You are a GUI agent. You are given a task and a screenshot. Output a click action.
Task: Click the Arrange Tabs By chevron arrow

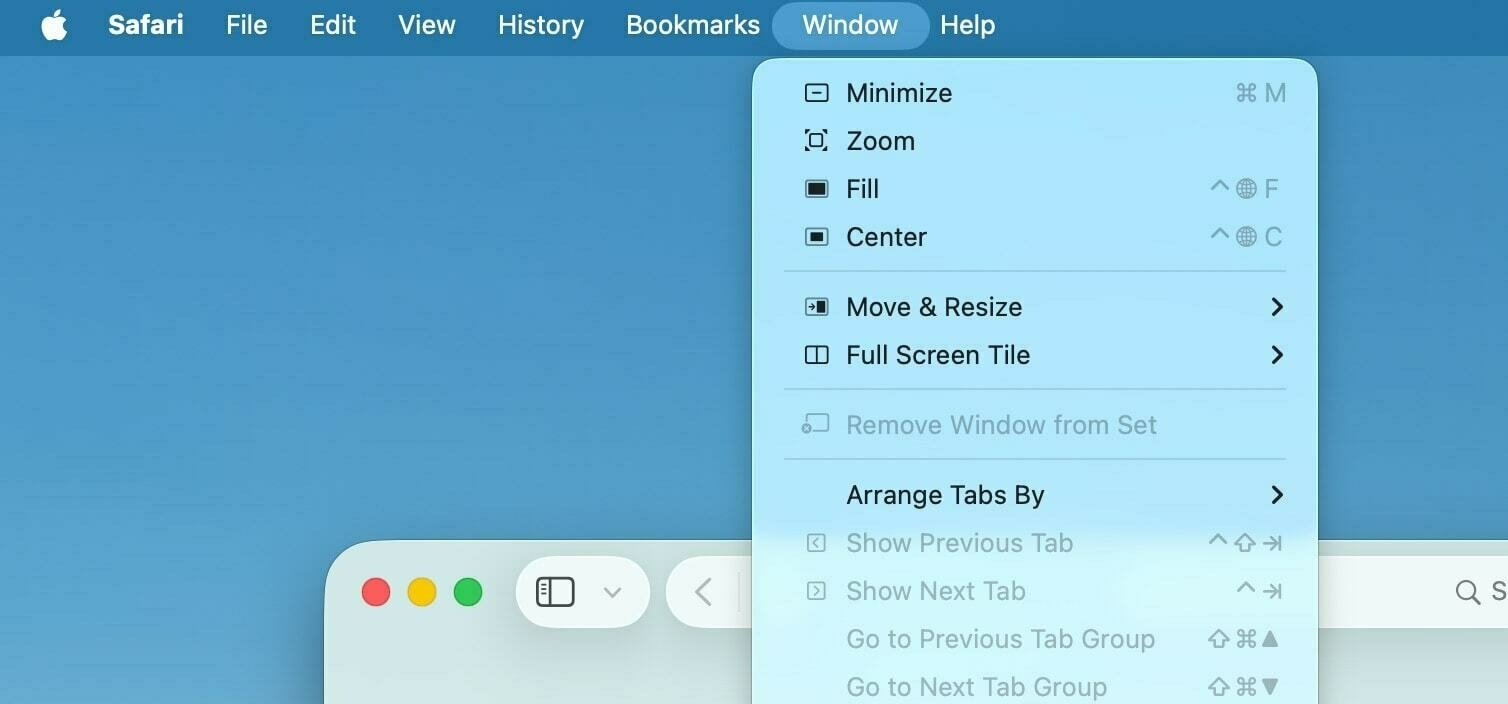1276,495
